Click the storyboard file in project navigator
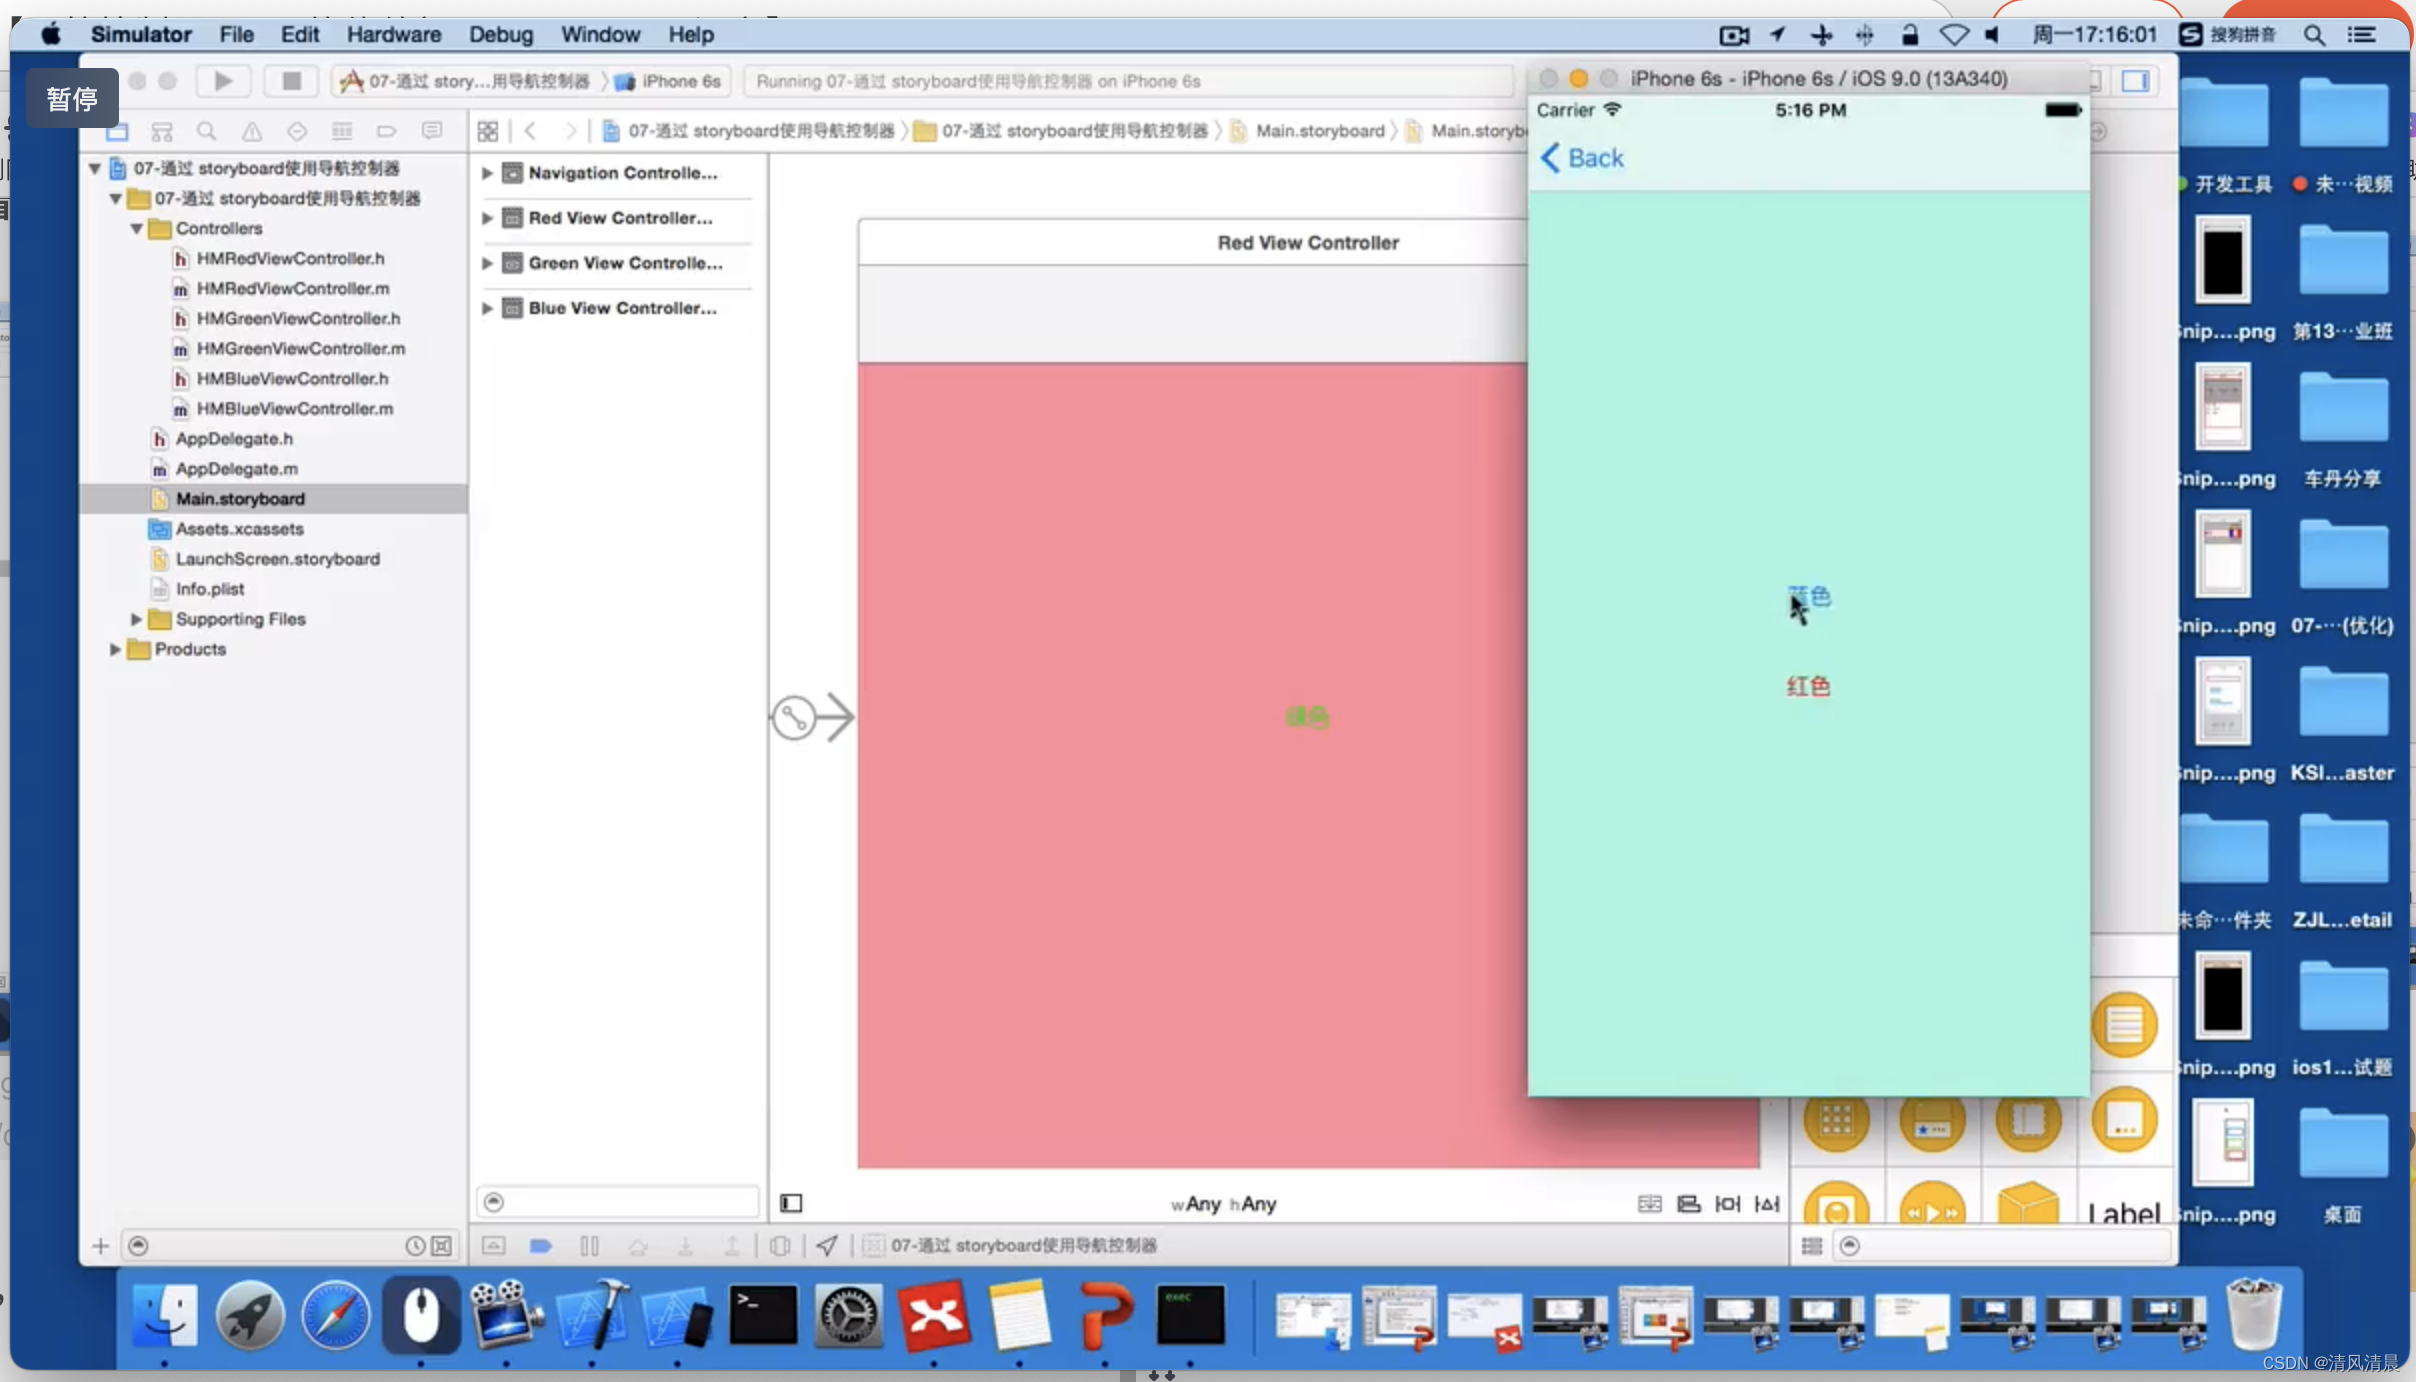The width and height of the screenshot is (2416, 1382). 241,498
